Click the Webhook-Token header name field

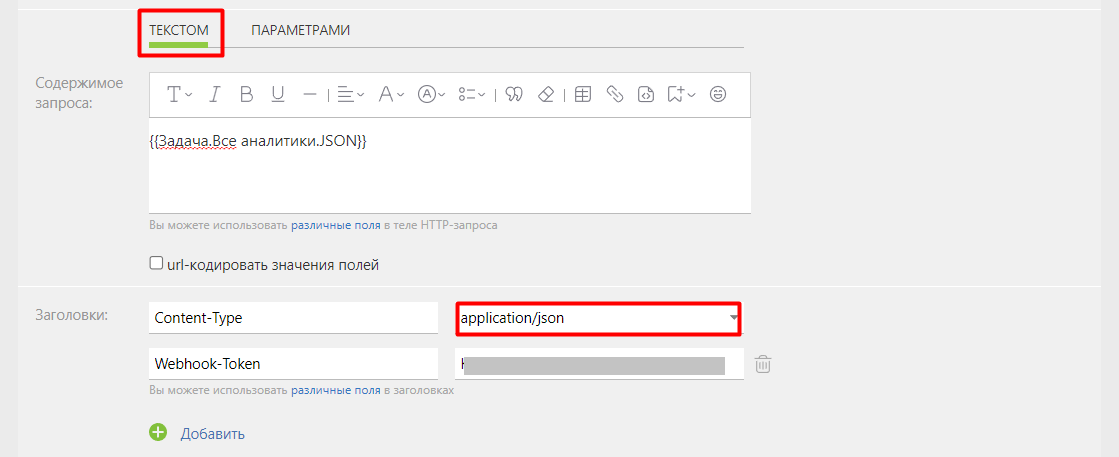coord(293,363)
